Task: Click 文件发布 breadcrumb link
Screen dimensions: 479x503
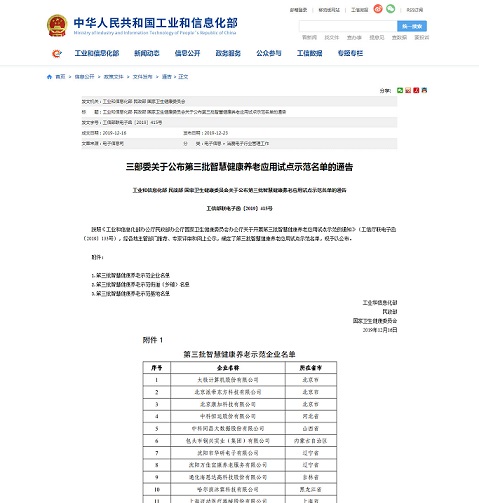Action: tap(142, 77)
